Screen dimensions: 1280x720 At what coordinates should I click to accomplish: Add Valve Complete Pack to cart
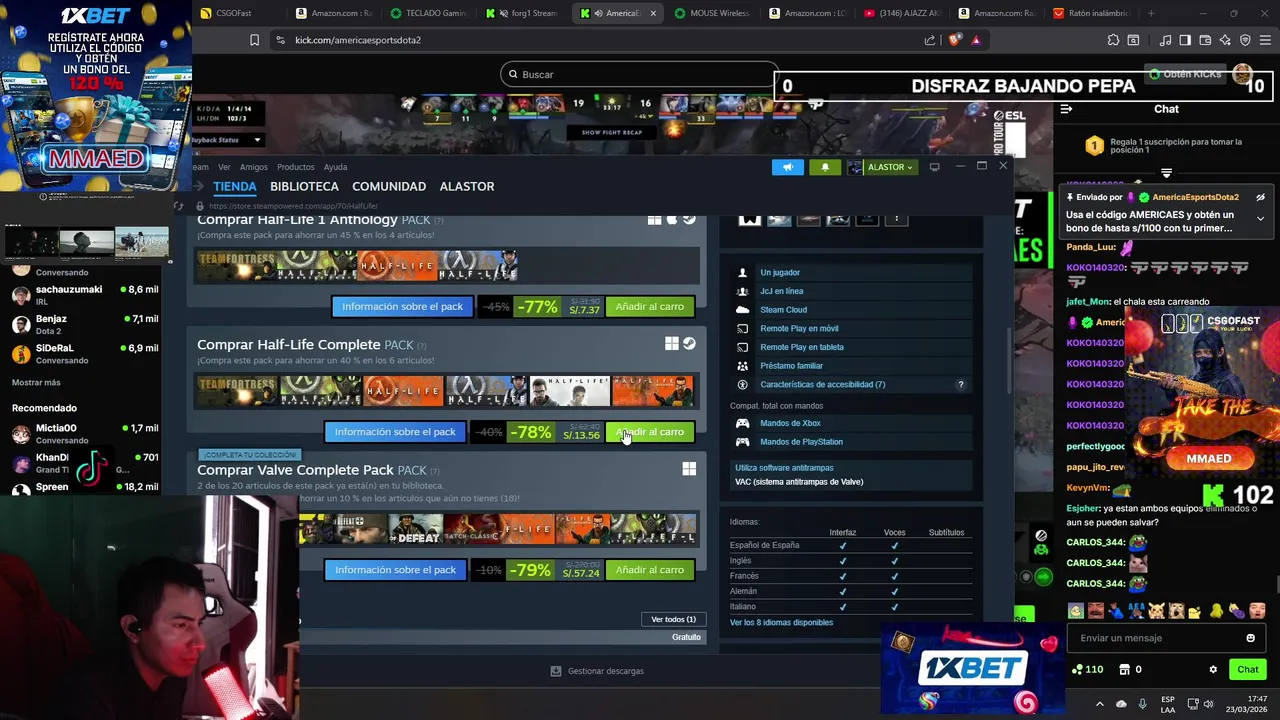[650, 570]
